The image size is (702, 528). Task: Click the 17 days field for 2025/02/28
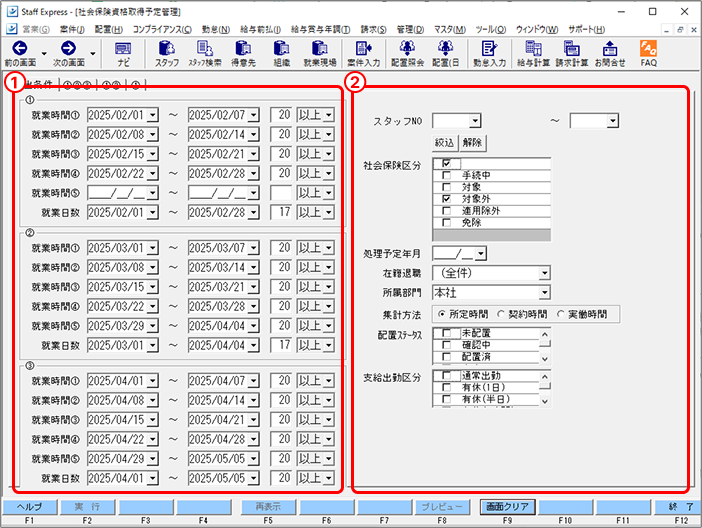pos(281,212)
